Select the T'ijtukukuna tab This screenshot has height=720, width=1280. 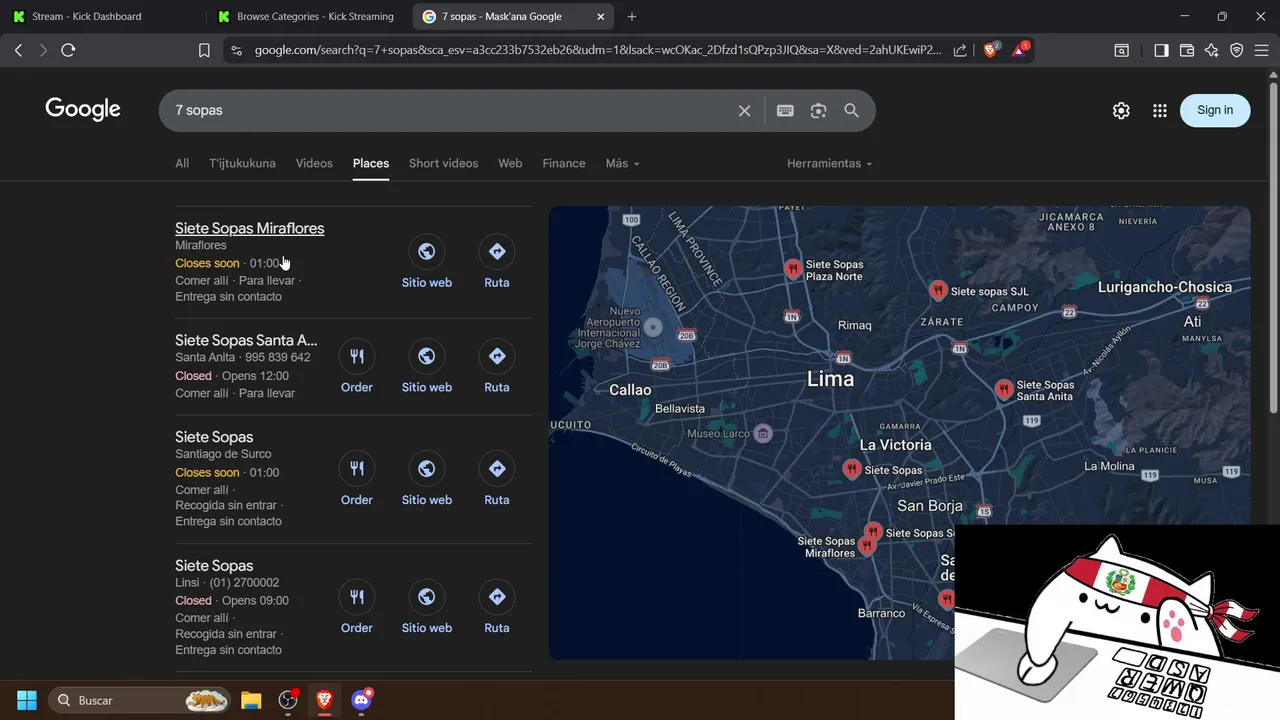[x=242, y=163]
